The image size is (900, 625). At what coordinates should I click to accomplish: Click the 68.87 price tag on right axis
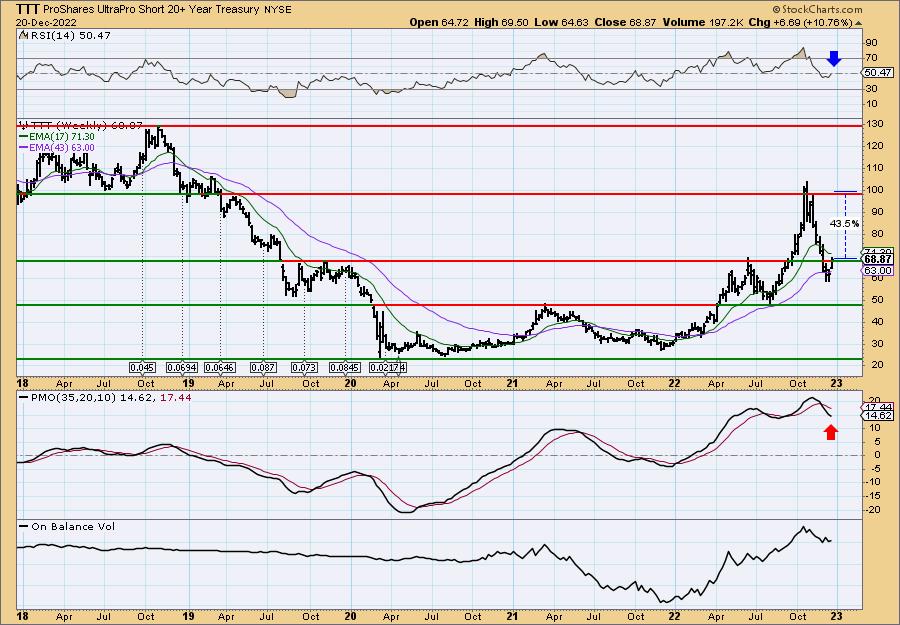click(878, 261)
